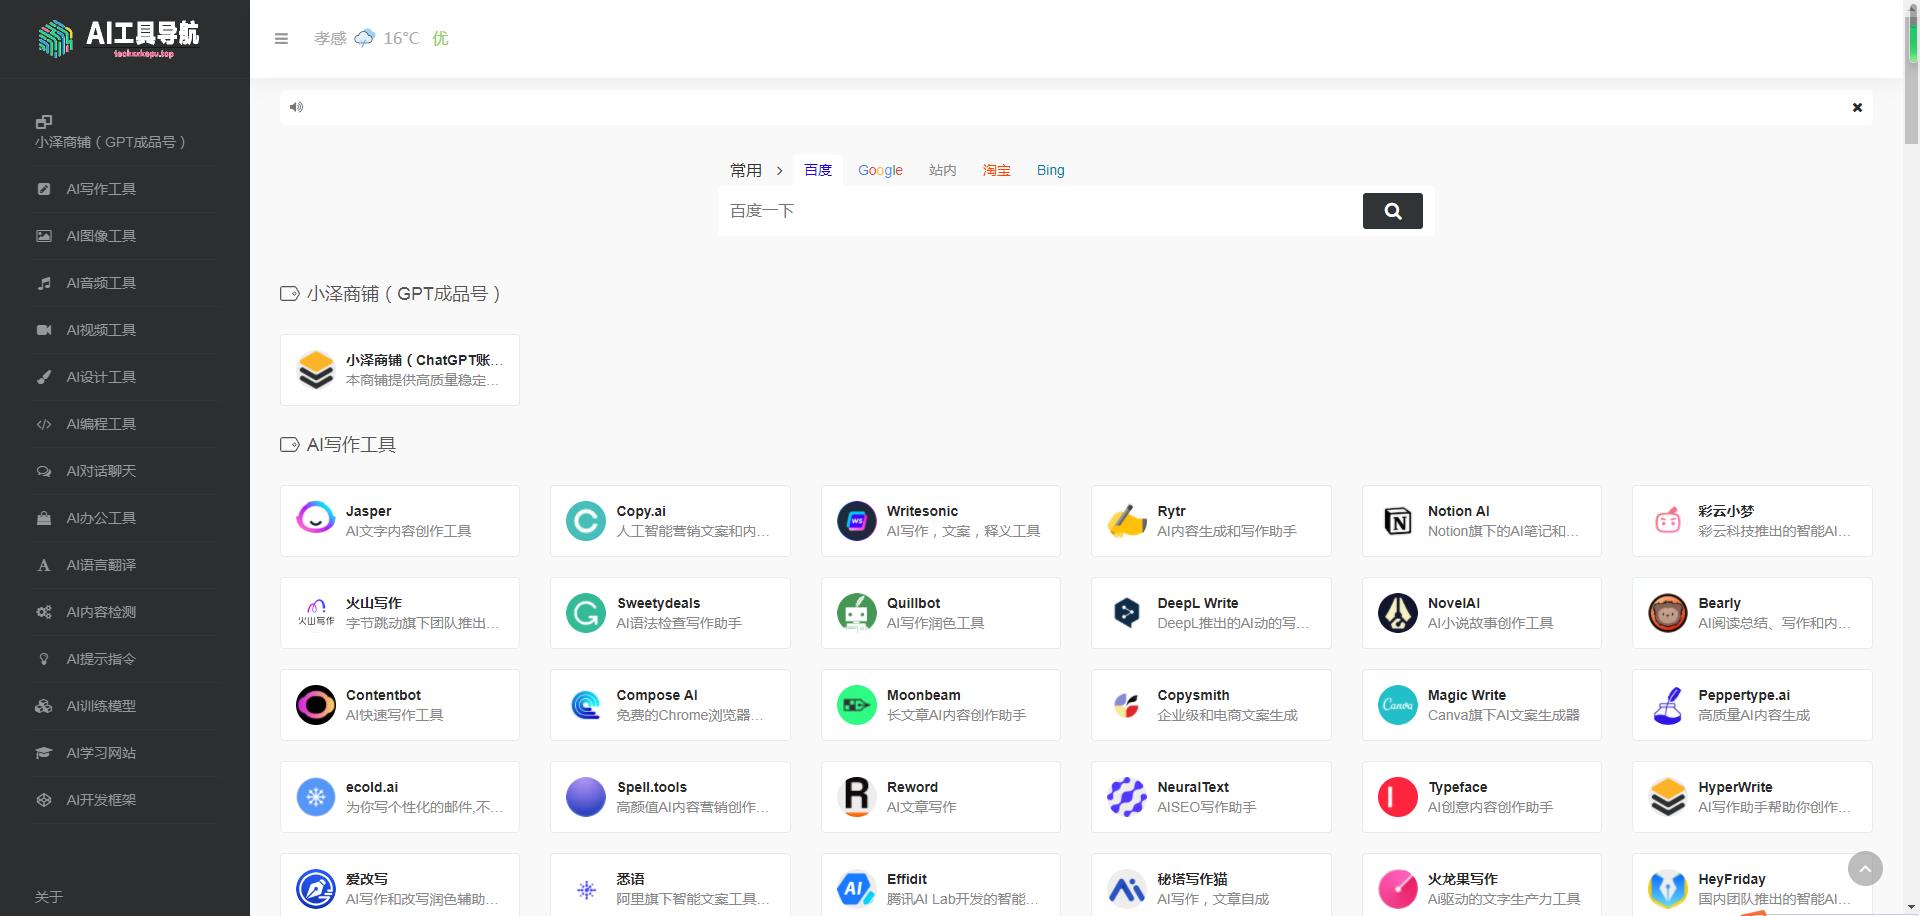This screenshot has height=916, width=1920.
Task: Switch search engine to Google tab
Action: pyautogui.click(x=880, y=171)
